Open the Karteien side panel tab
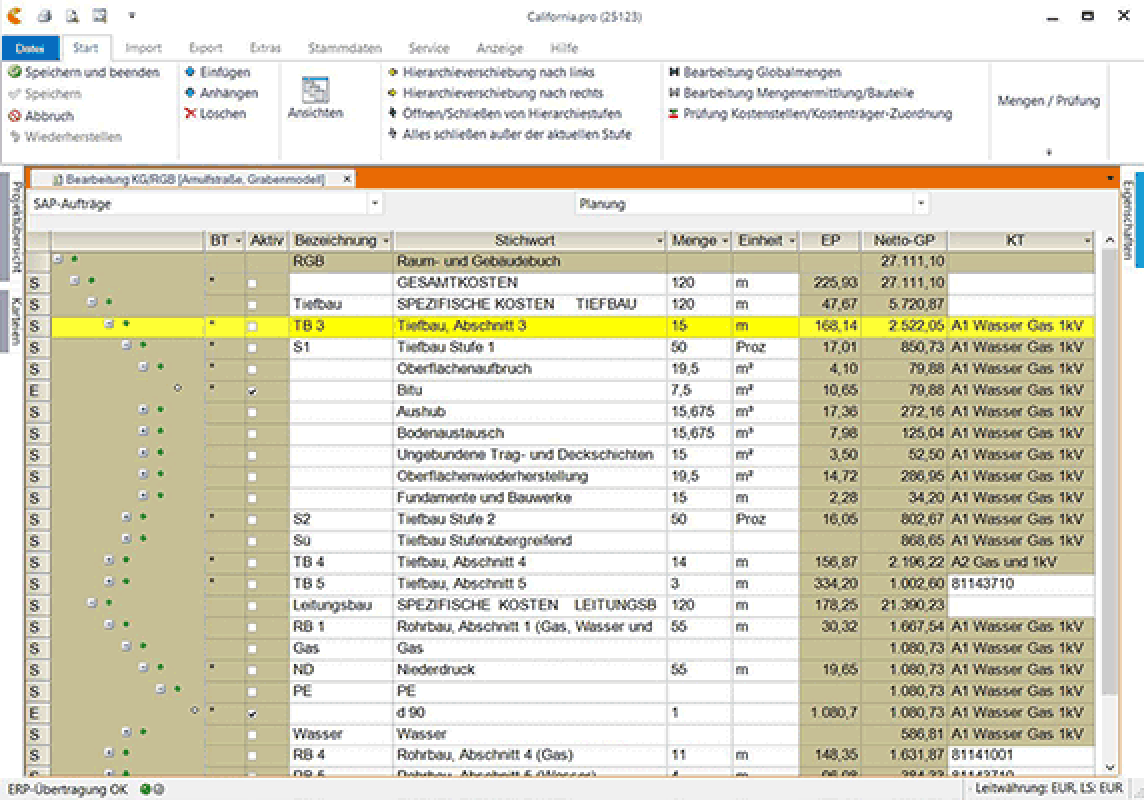 15,321
